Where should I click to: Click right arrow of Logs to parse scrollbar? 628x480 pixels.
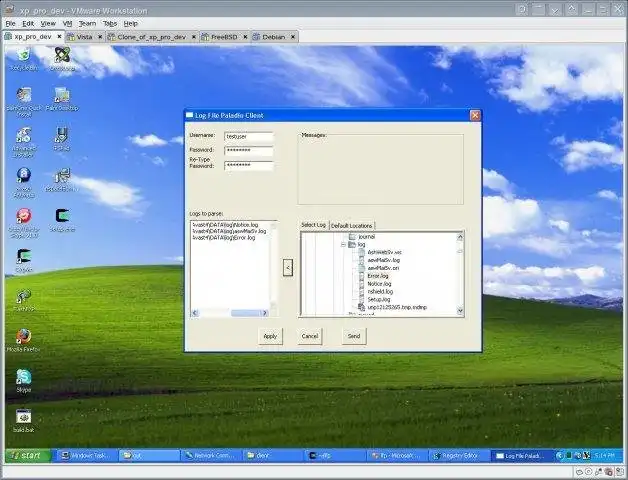(265, 313)
